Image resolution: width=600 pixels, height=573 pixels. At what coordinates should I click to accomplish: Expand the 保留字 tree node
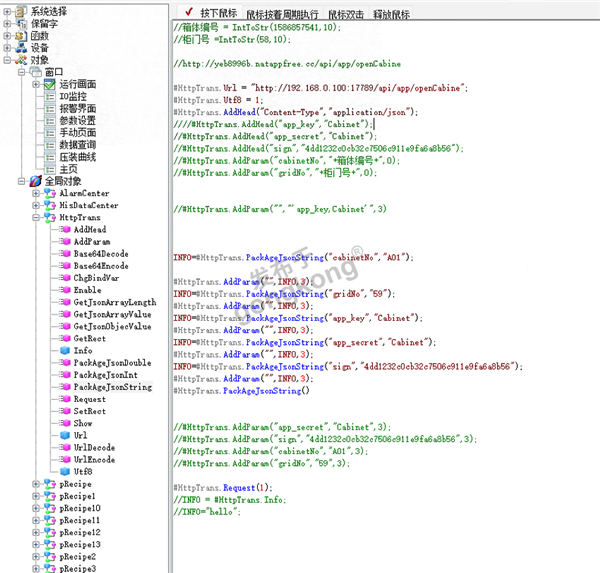8,22
